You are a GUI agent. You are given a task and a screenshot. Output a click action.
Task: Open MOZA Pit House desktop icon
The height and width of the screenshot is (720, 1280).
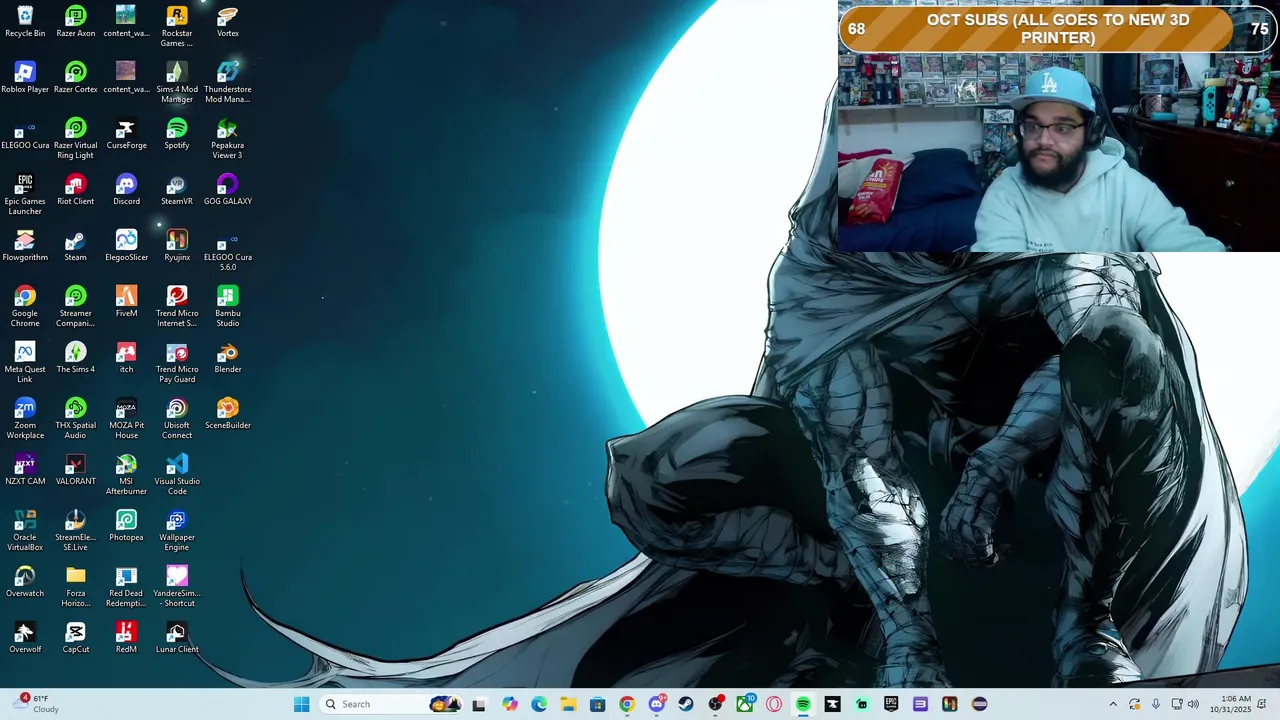[126, 418]
